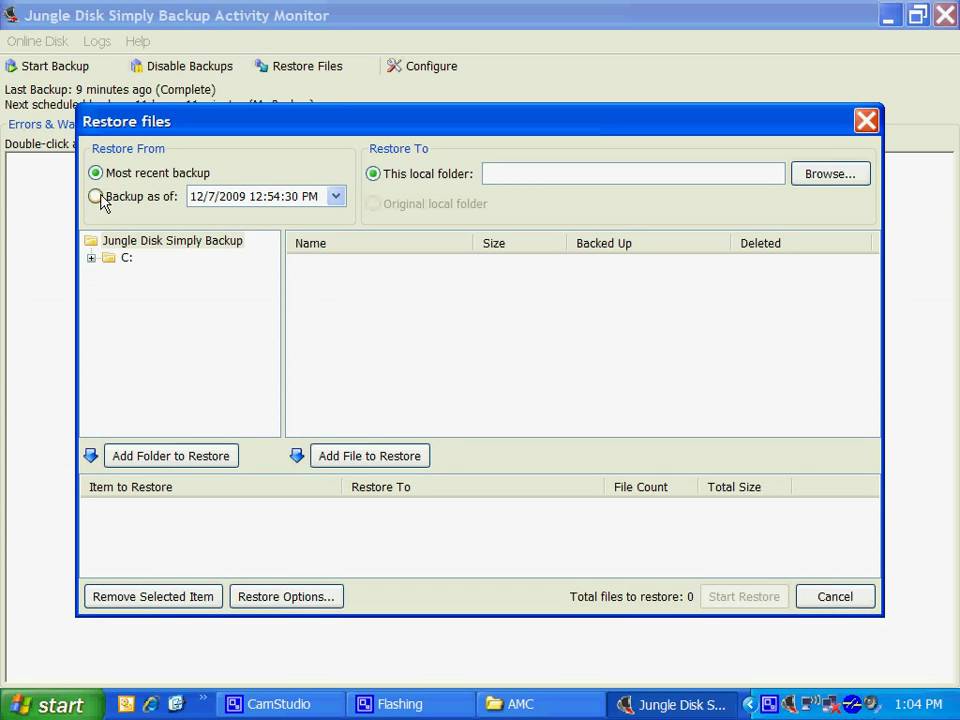Click the Jungle Disk Simply Backup root folder icon
Screen dimensions: 960x720
[x=91, y=241]
